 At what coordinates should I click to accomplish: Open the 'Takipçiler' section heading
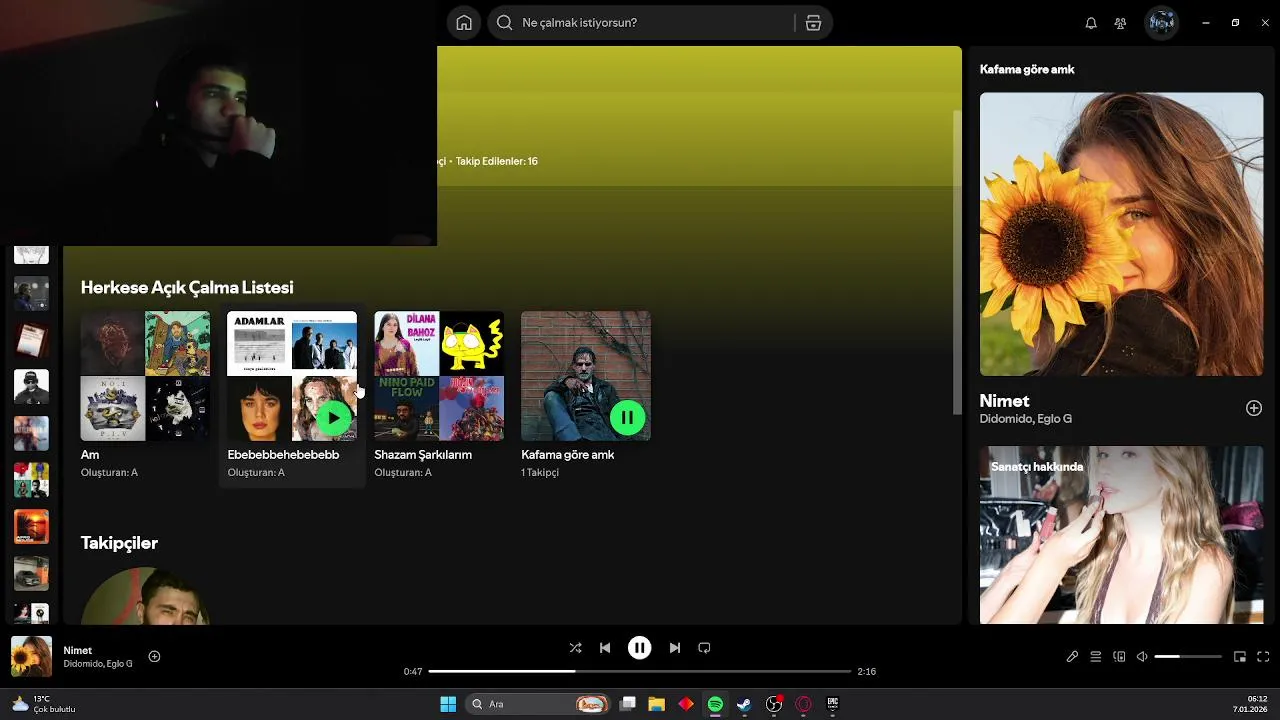[119, 543]
